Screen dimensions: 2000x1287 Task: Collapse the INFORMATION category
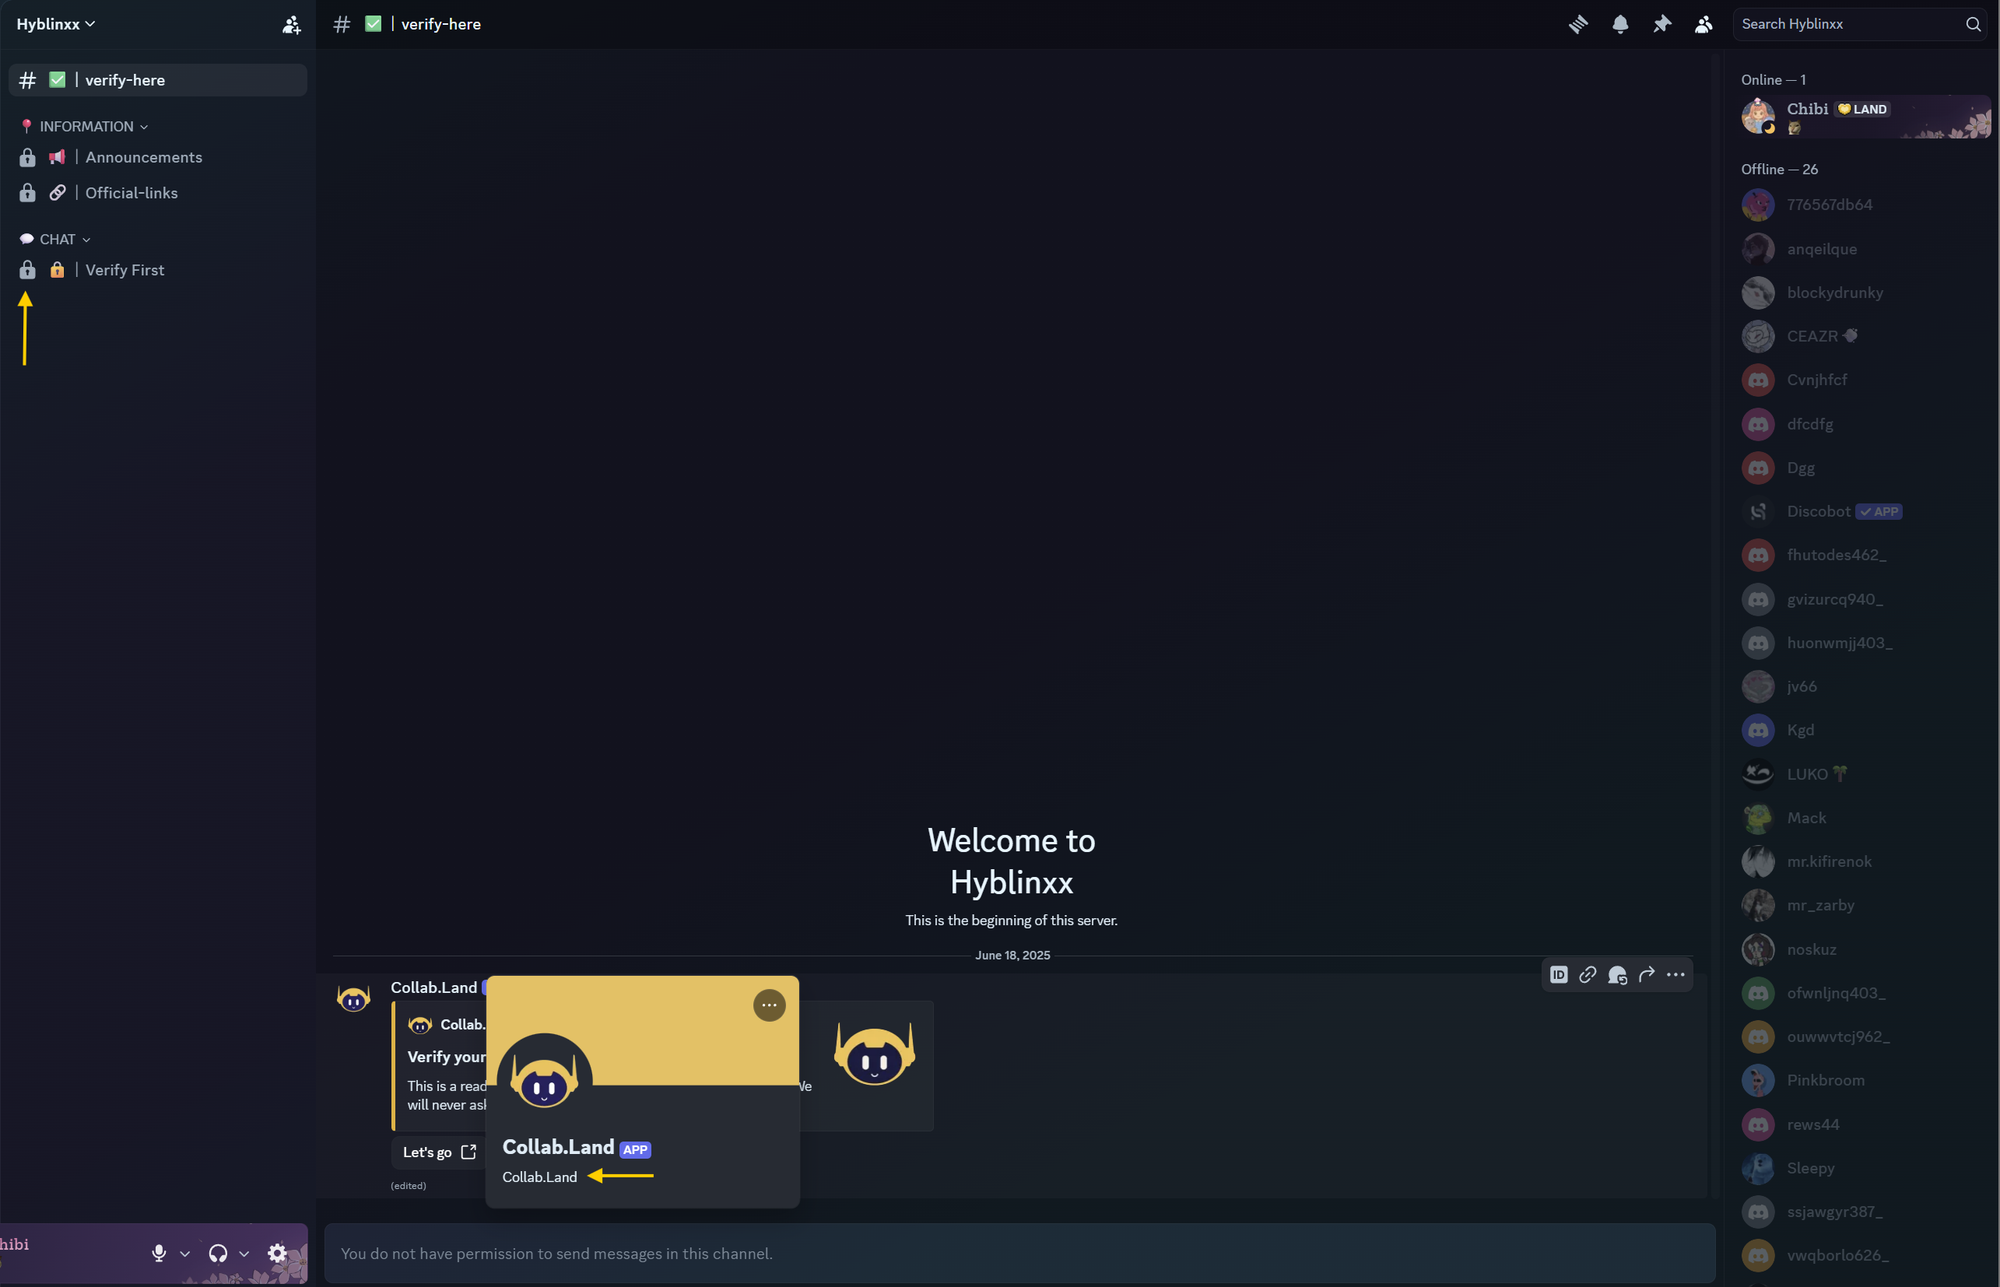pos(86,126)
